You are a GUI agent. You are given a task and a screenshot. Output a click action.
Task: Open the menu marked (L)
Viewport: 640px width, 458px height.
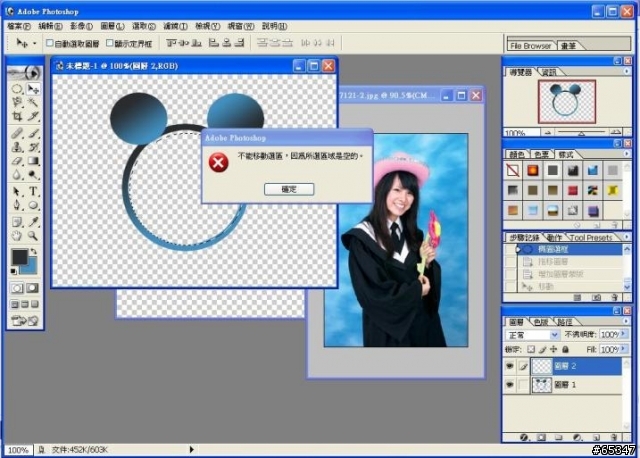click(112, 26)
